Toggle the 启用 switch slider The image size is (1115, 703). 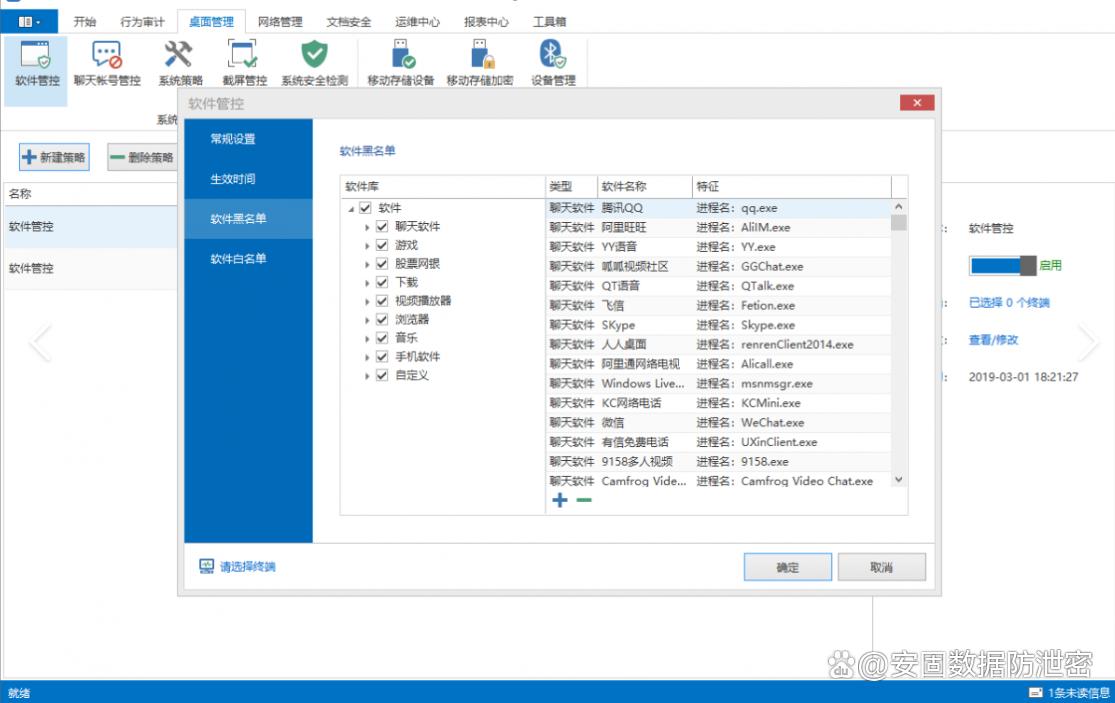(x=1002, y=266)
